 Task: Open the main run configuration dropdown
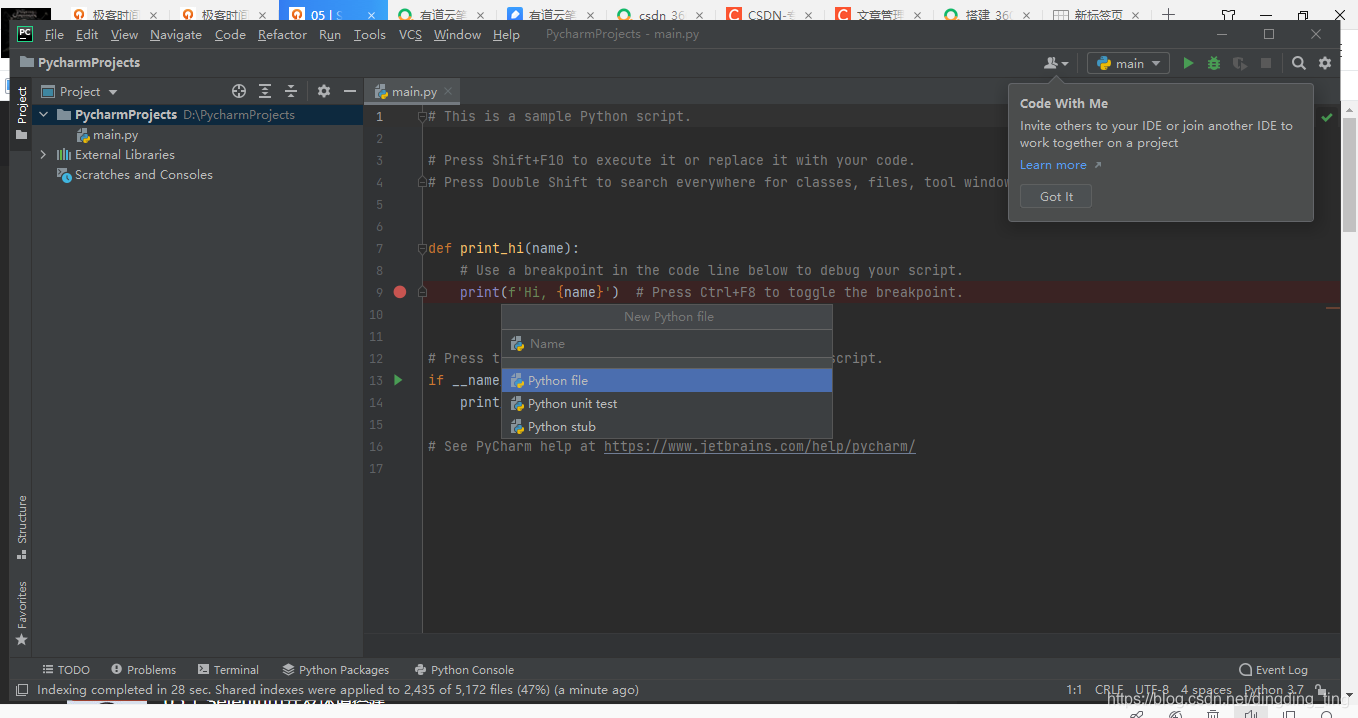[x=1129, y=63]
